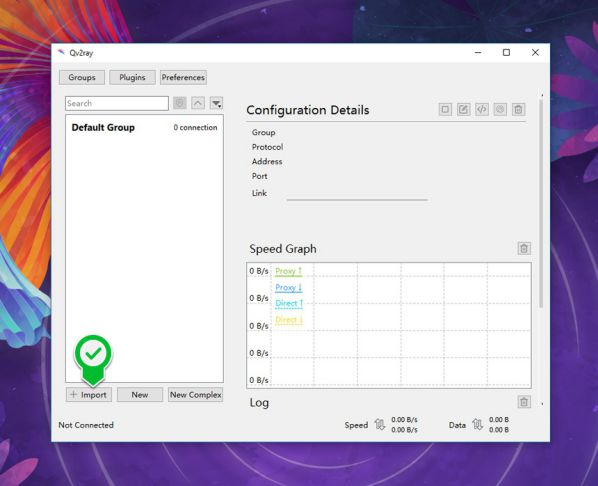
Task: Open Preferences dialog
Action: pos(183,77)
